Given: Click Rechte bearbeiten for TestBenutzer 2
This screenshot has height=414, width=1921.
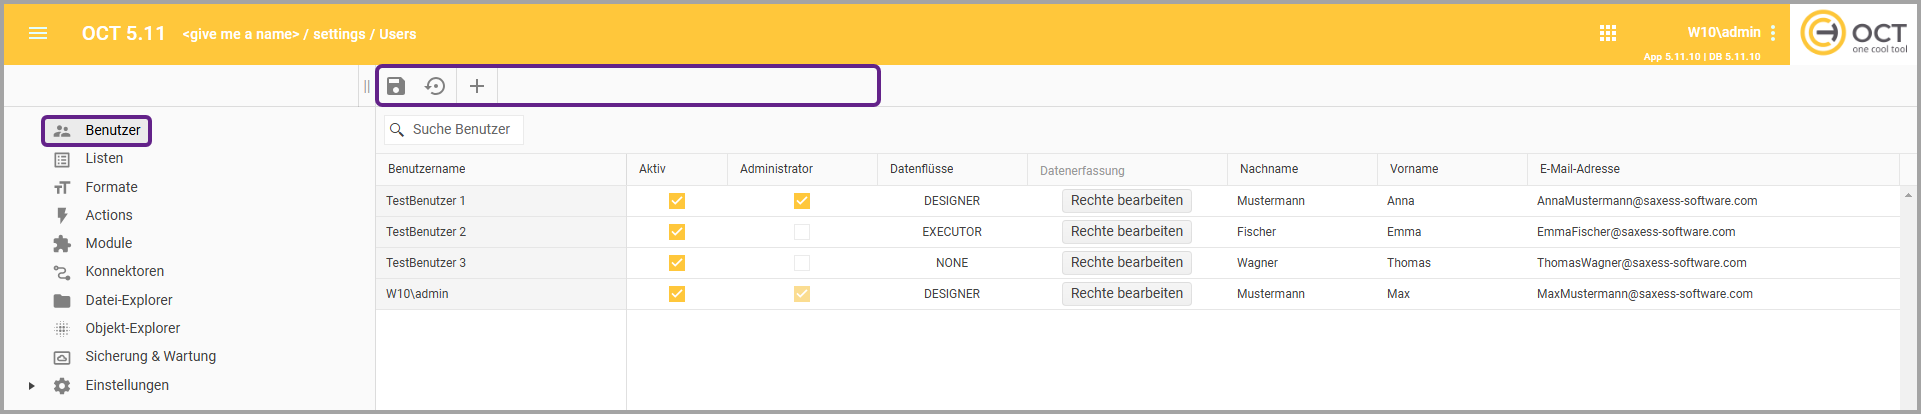Looking at the screenshot, I should point(1126,232).
